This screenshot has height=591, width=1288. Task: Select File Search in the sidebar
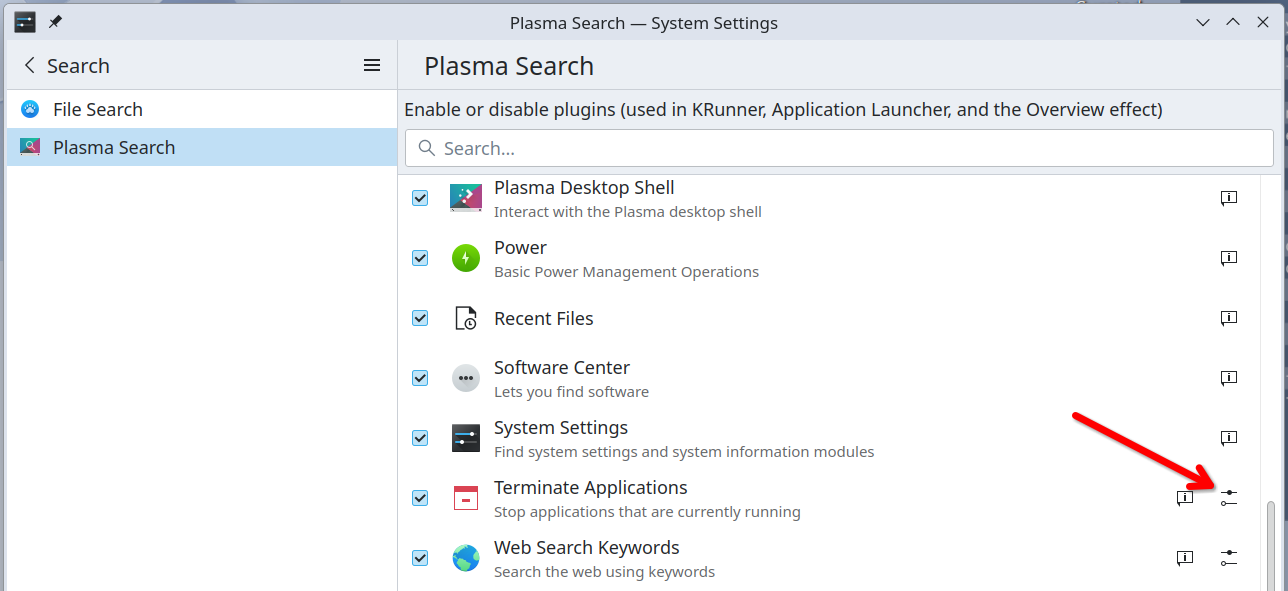point(98,110)
